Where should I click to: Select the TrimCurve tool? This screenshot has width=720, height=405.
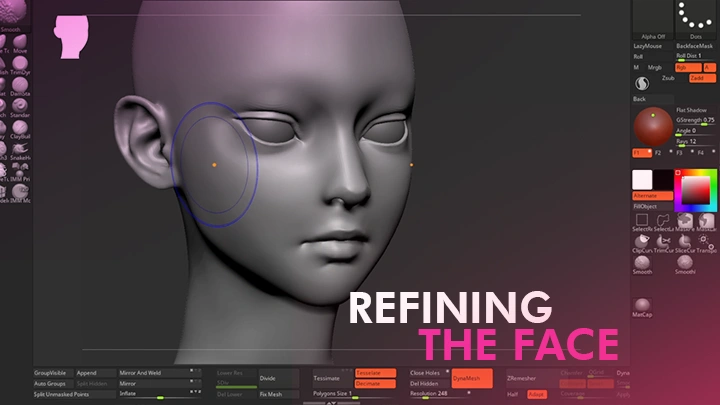[663, 244]
